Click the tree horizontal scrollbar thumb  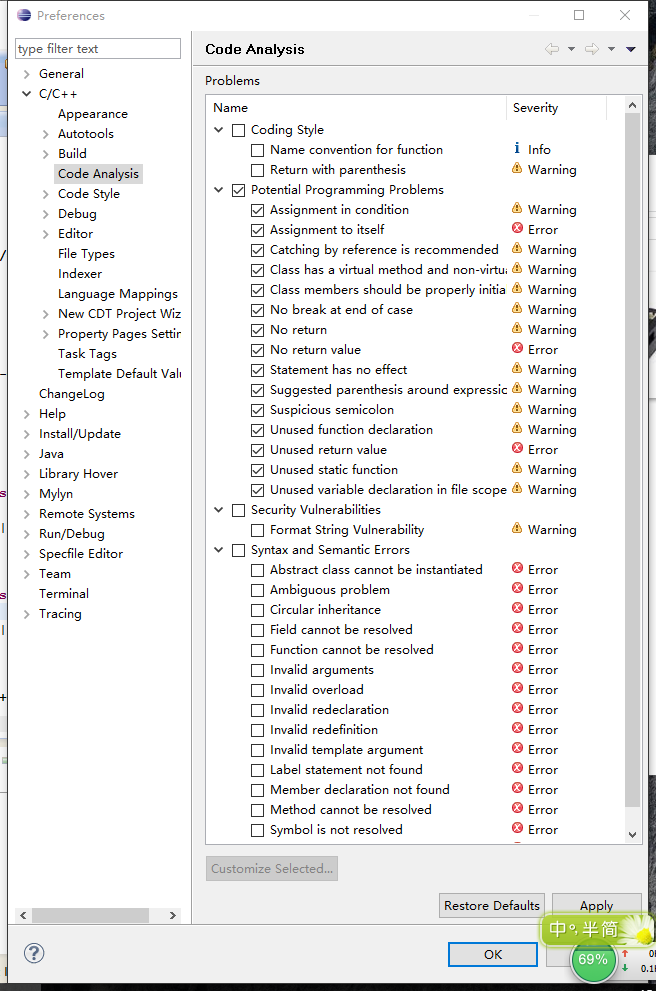click(x=90, y=915)
